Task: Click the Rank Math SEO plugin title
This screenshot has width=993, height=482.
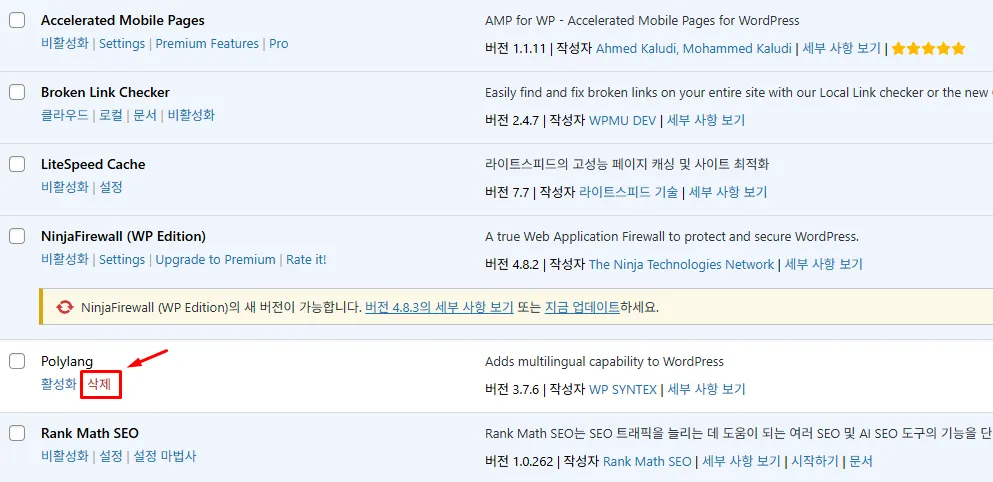Action: pos(90,434)
